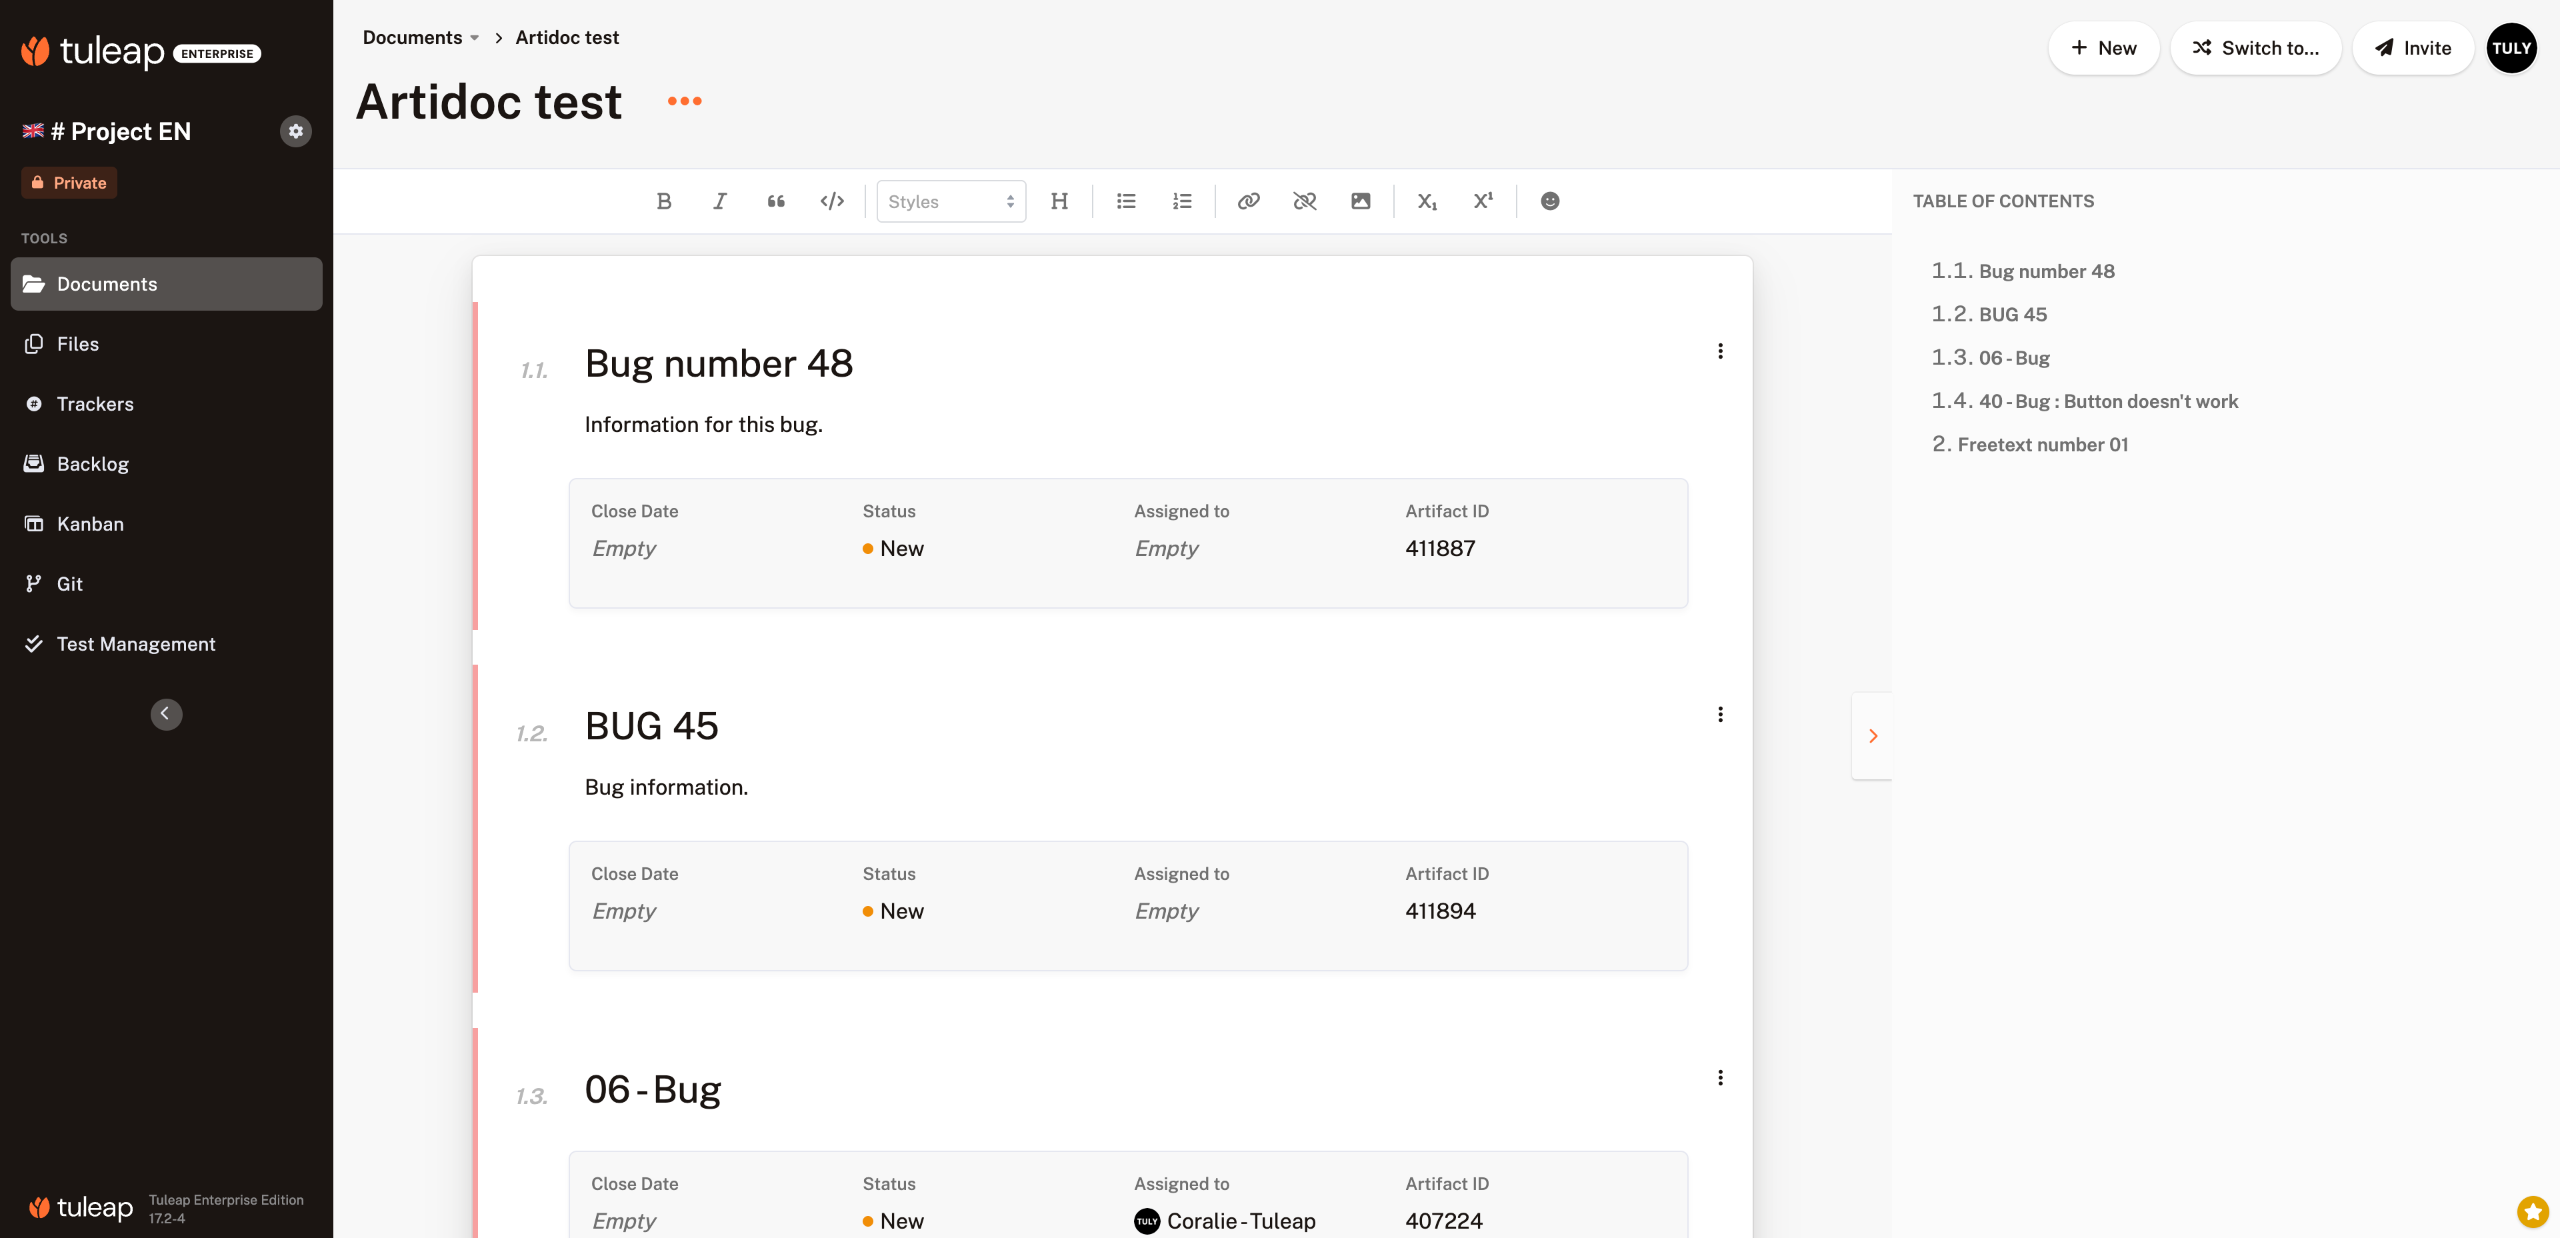2560x1238 pixels.
Task: Open the Styles dropdown
Action: 951,201
